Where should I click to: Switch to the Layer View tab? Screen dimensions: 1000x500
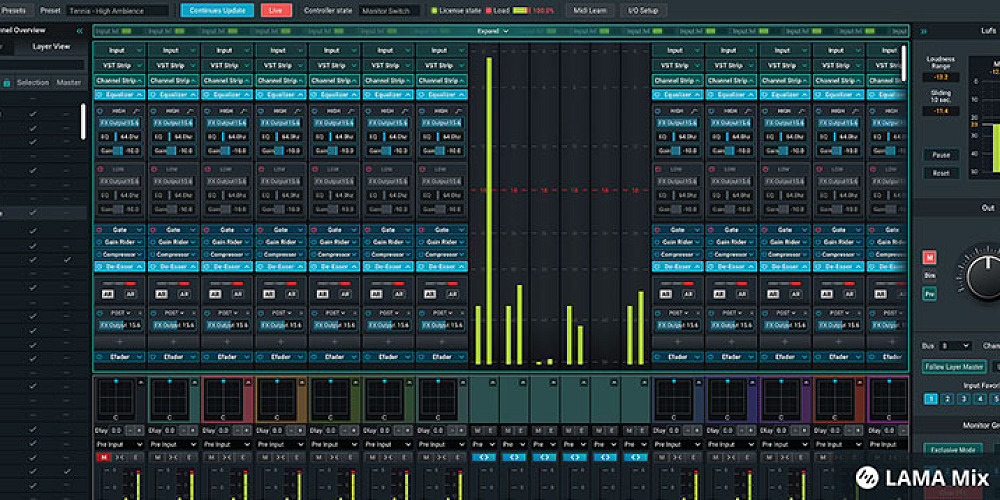point(51,47)
